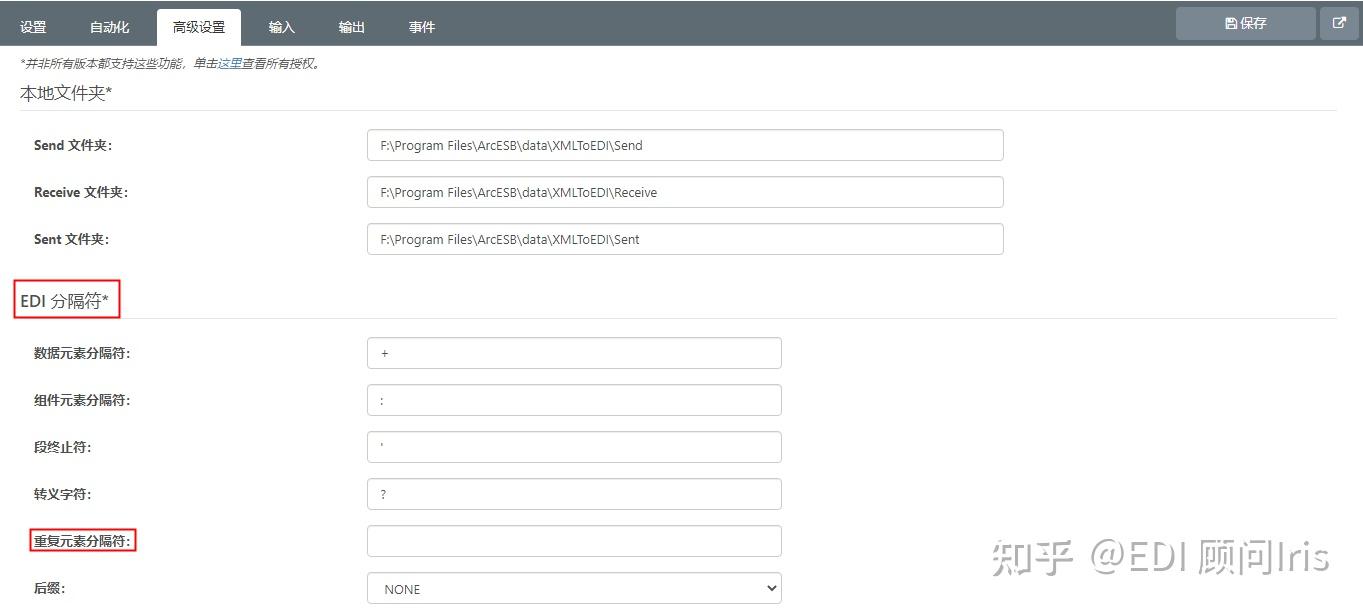
Task: Select the 组件元素分隔符 field showing :
Action: click(573, 400)
